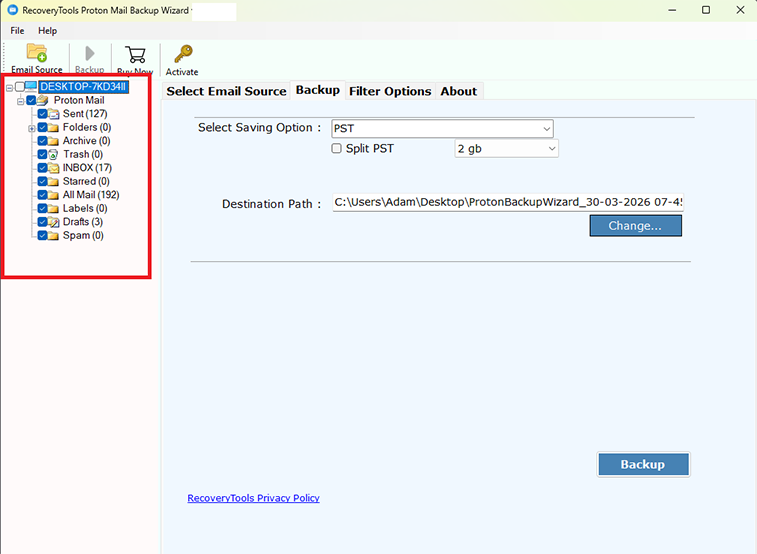This screenshot has height=554, width=757.
Task: Switch to the About tab
Action: click(459, 91)
